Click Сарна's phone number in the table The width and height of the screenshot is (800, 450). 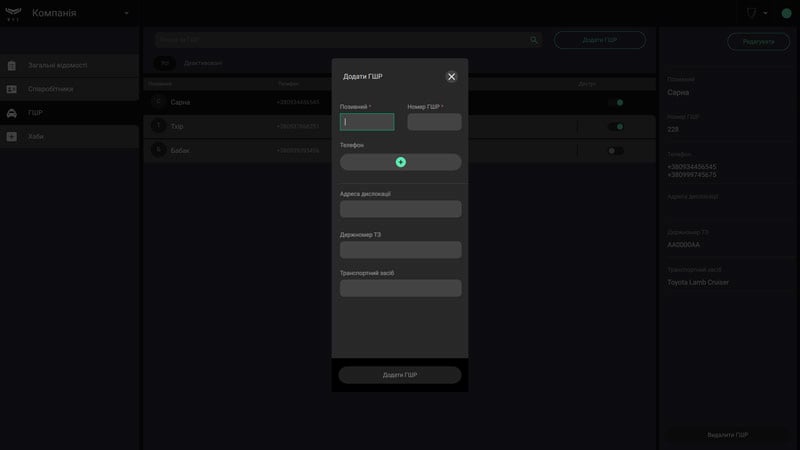(x=298, y=103)
